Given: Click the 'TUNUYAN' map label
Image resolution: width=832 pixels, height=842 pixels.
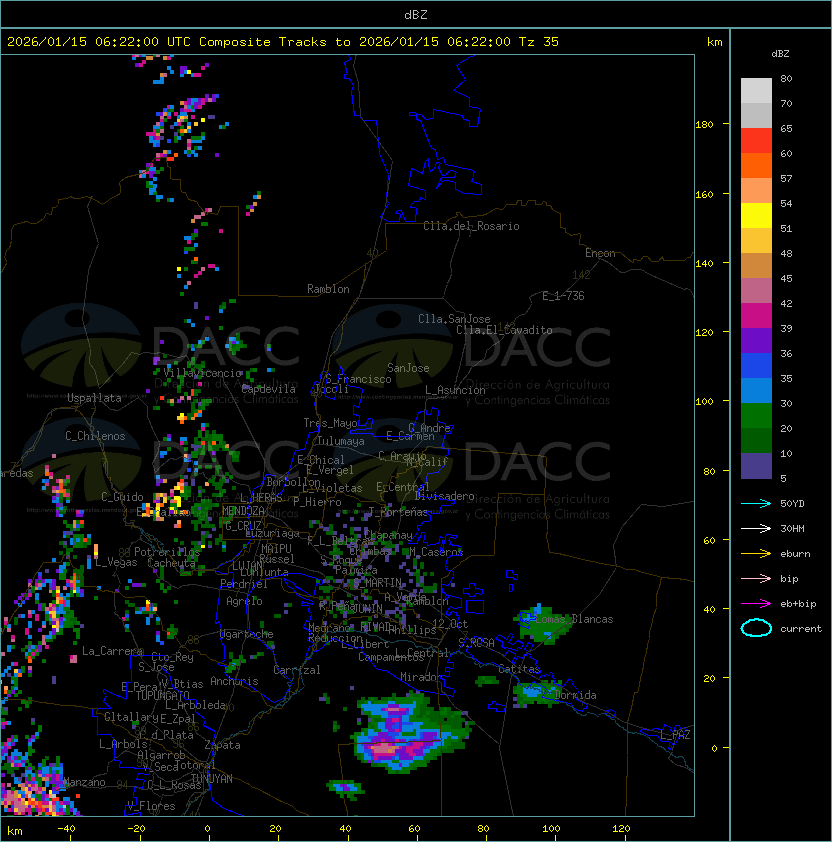Looking at the screenshot, I should pyautogui.click(x=212, y=779).
